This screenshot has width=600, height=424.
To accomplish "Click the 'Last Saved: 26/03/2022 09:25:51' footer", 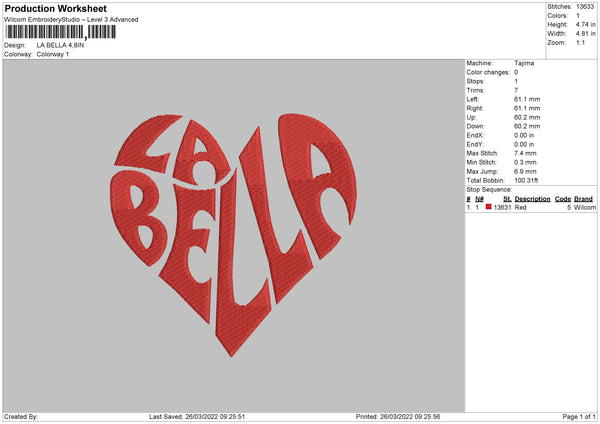I will pos(197,417).
